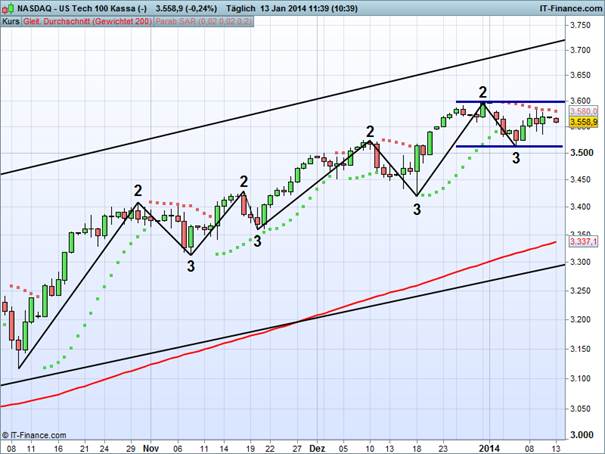
Task: Click the 23 date label on the time axis
Action: (443, 449)
